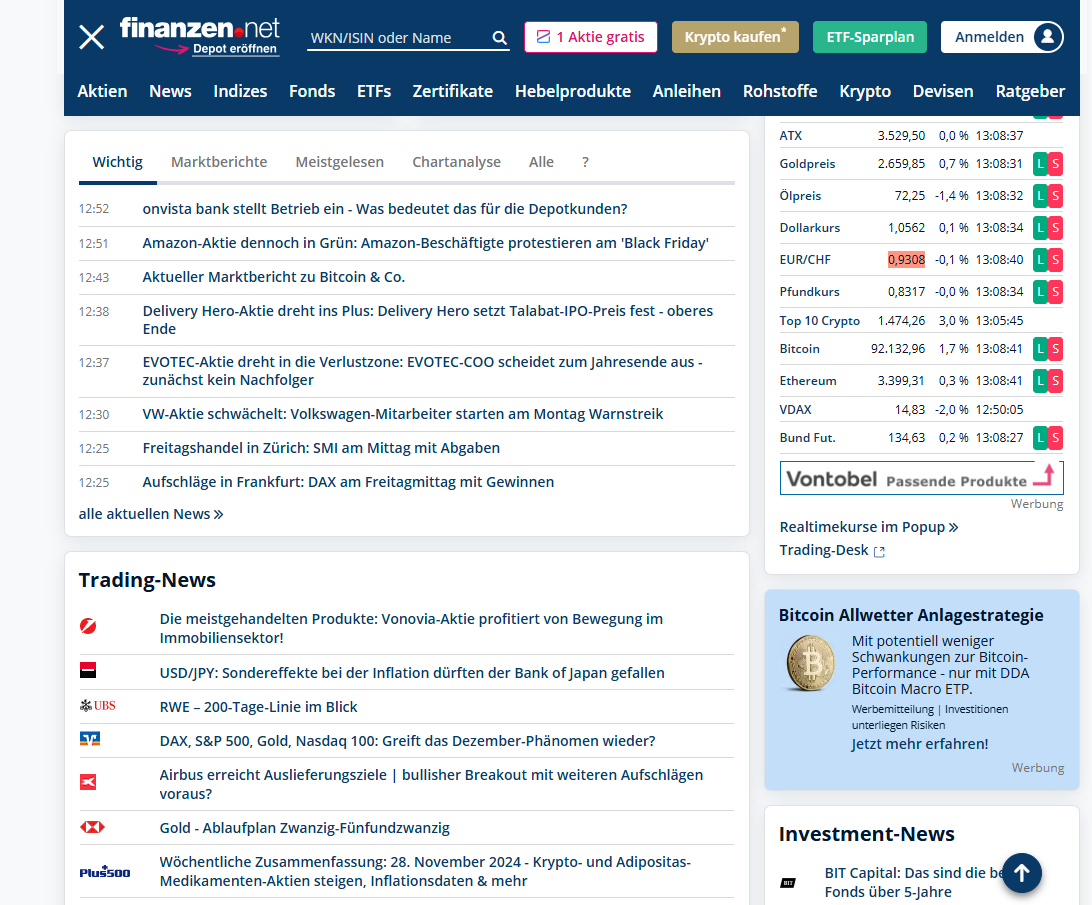This screenshot has height=905, width=1092.
Task: Open BIT Capital investment news article
Action: (x=914, y=882)
